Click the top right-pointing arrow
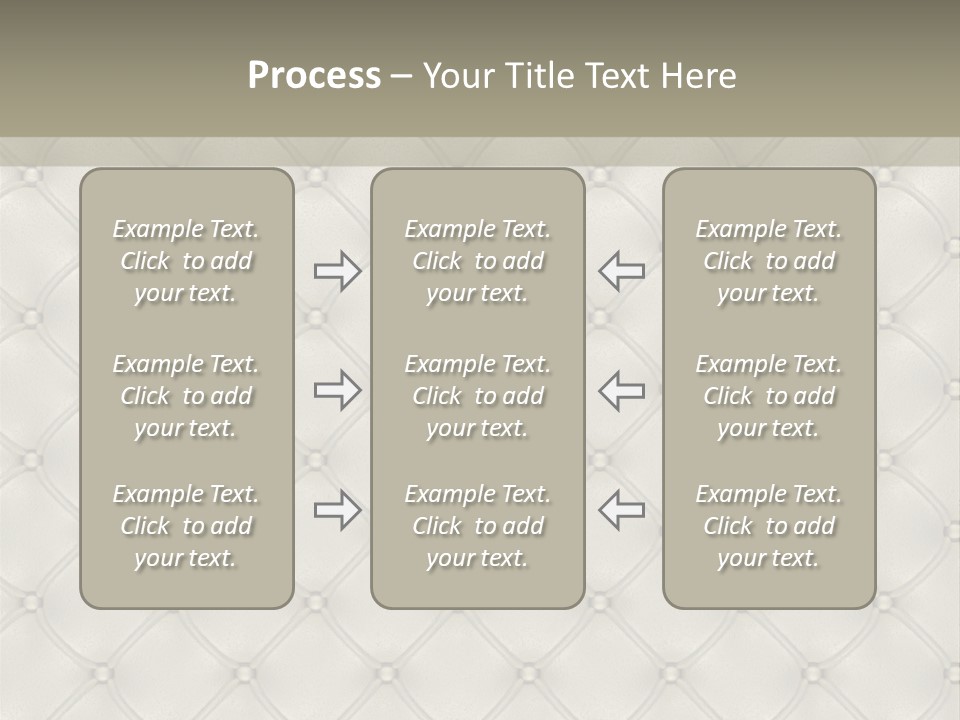The width and height of the screenshot is (960, 720). point(338,271)
